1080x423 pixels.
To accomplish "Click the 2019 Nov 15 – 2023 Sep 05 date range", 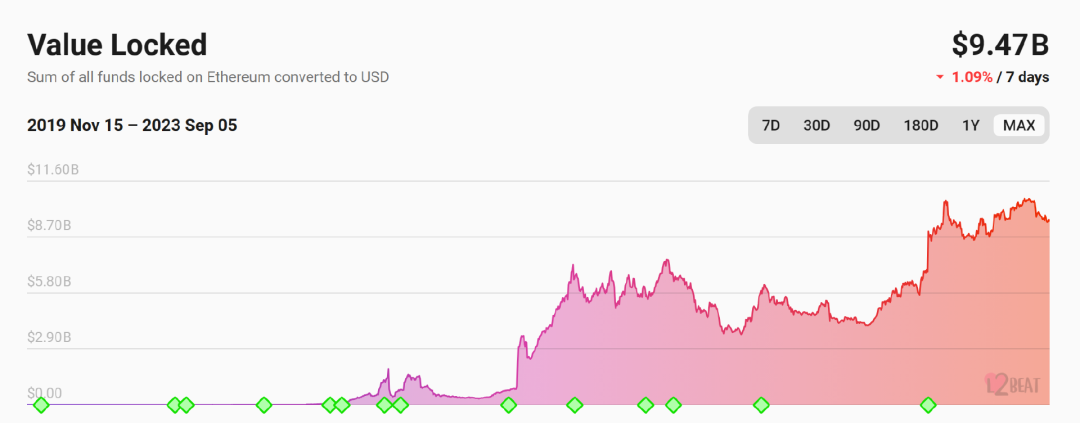I will click(132, 125).
